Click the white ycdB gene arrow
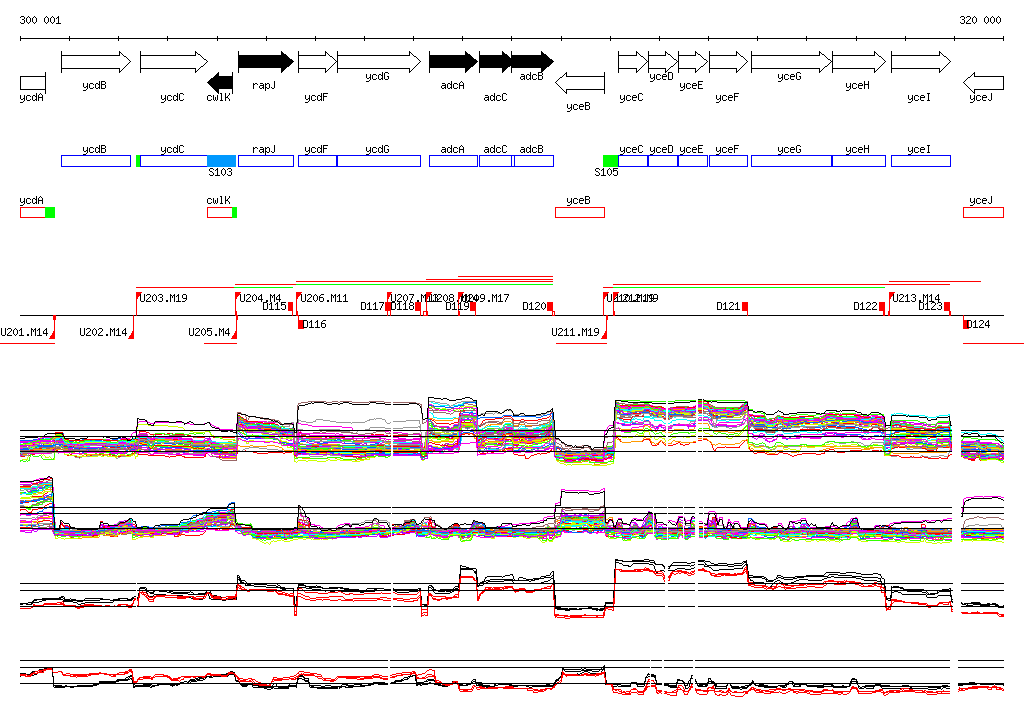The image size is (1024, 714). click(x=96, y=62)
